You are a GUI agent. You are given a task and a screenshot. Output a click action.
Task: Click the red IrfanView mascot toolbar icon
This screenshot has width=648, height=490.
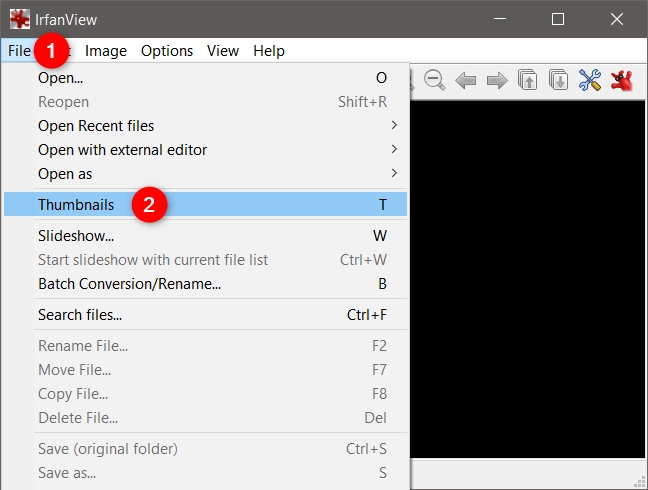pos(622,80)
